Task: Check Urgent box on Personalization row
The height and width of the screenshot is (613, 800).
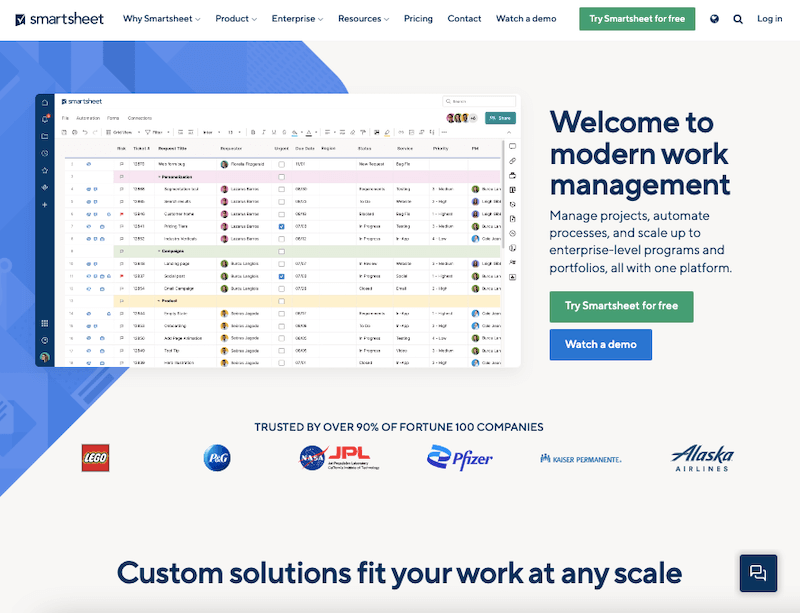Action: (281, 177)
